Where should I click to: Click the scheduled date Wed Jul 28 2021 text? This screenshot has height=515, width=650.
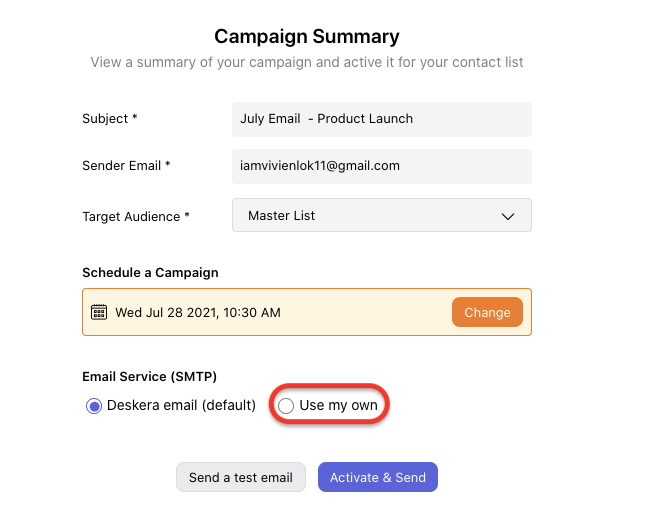tap(198, 312)
